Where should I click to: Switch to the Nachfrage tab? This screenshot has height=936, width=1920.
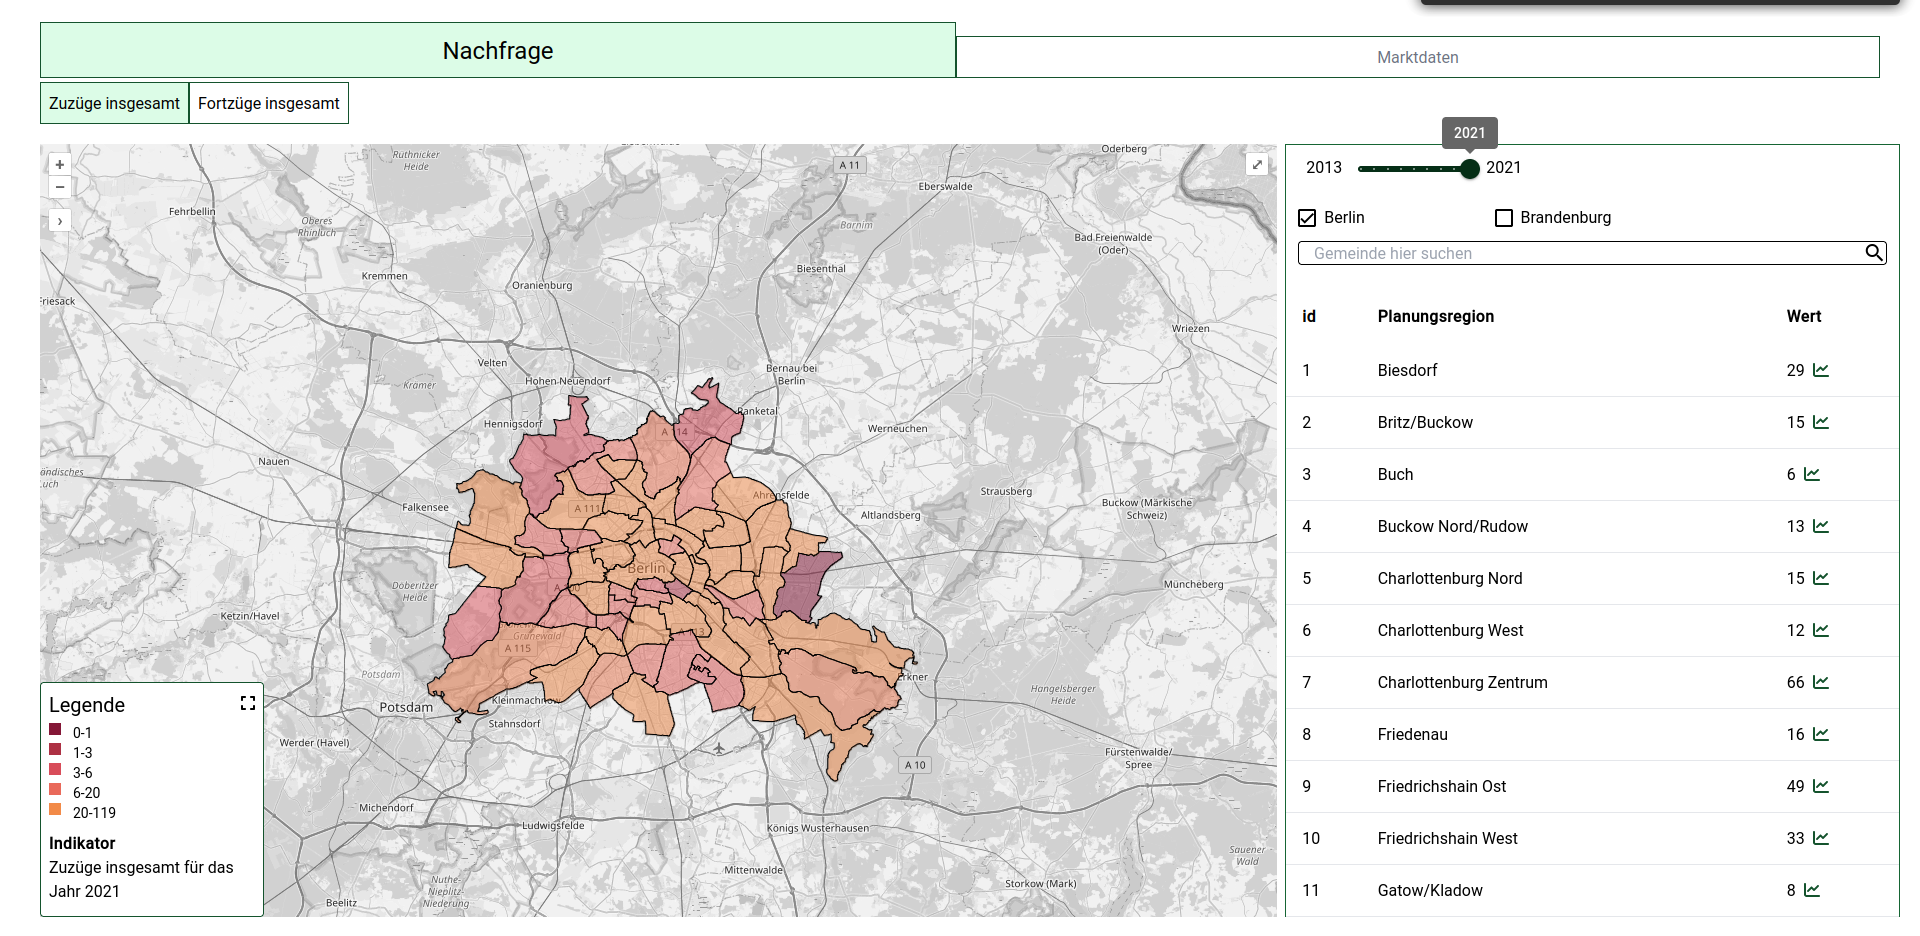pos(498,50)
